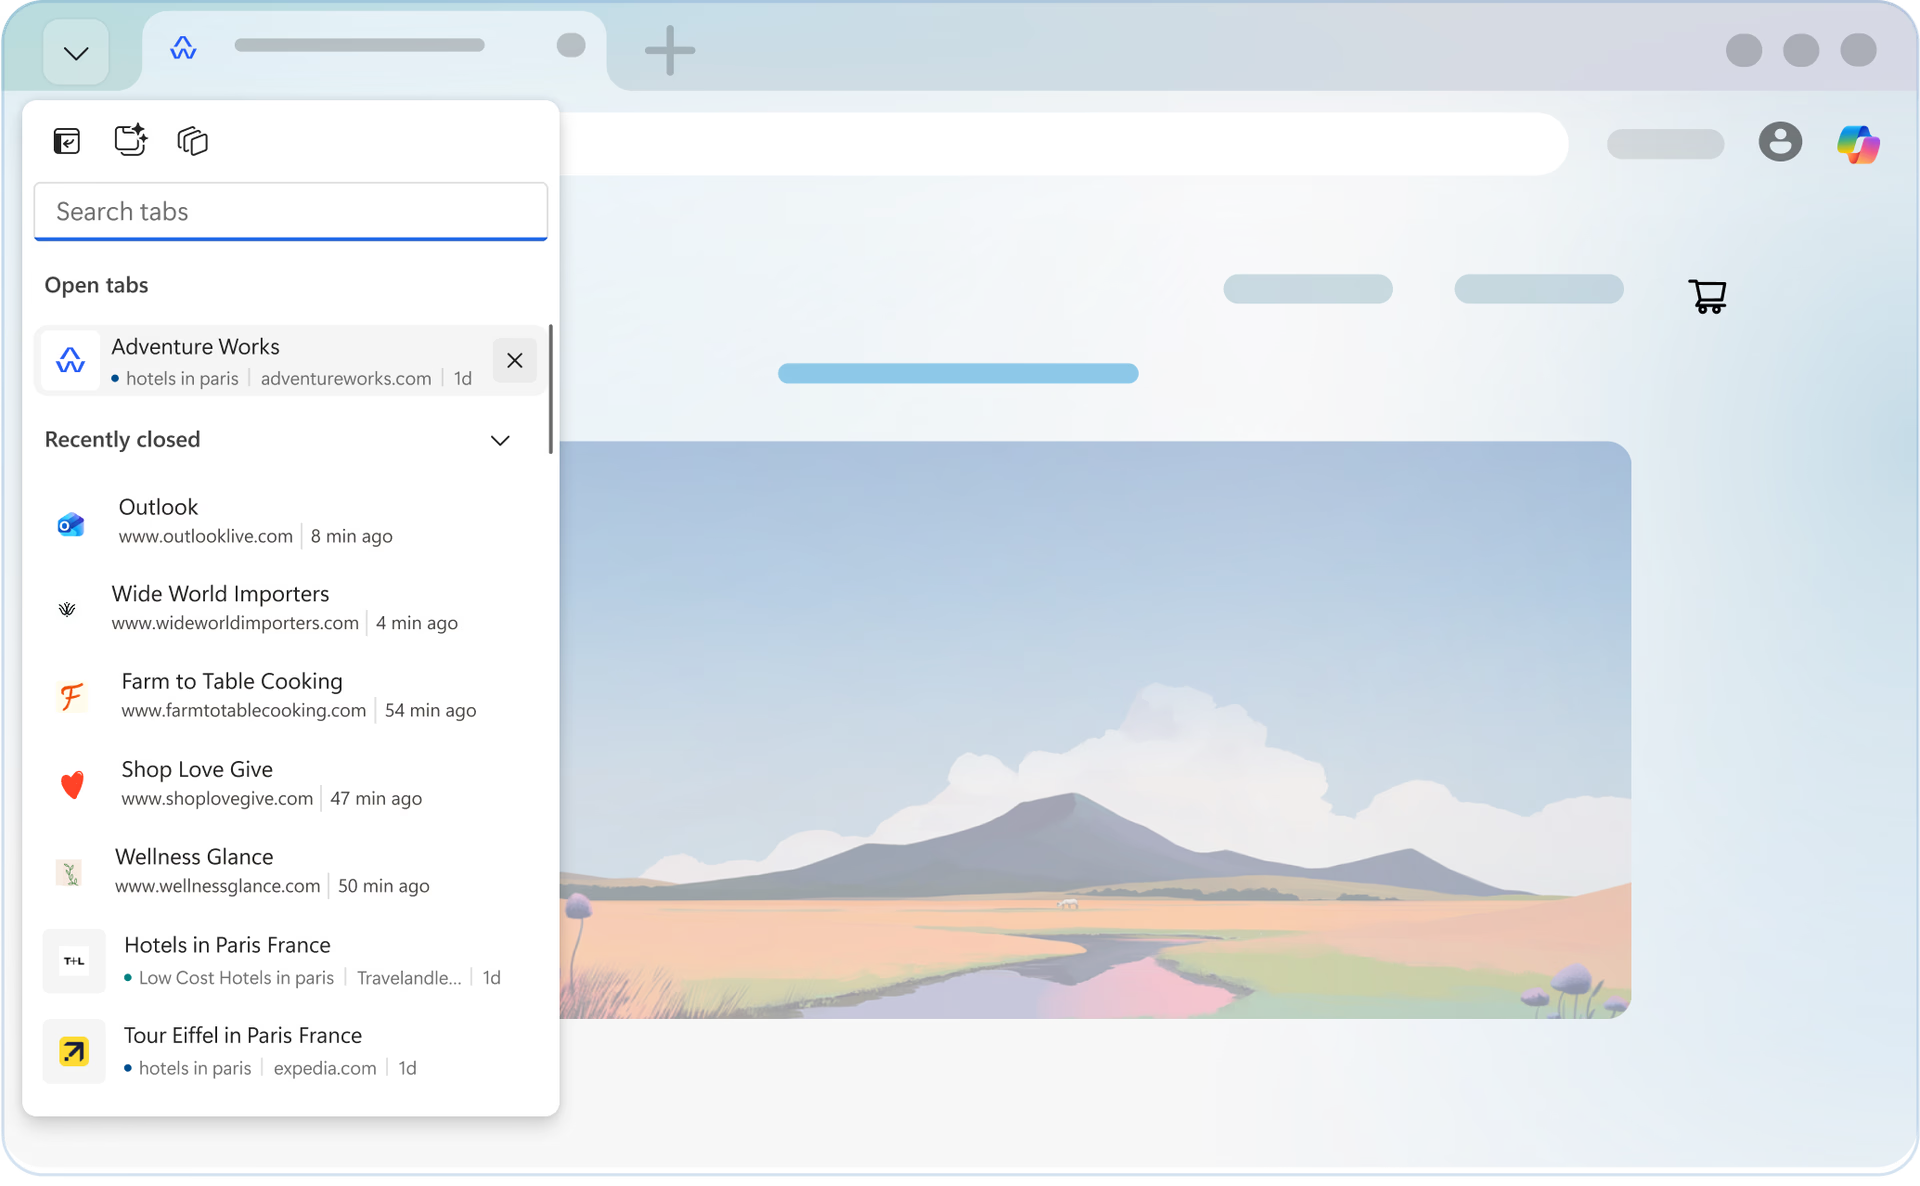
Task: Reopen Farm to Table Cooking tab
Action: click(x=291, y=695)
